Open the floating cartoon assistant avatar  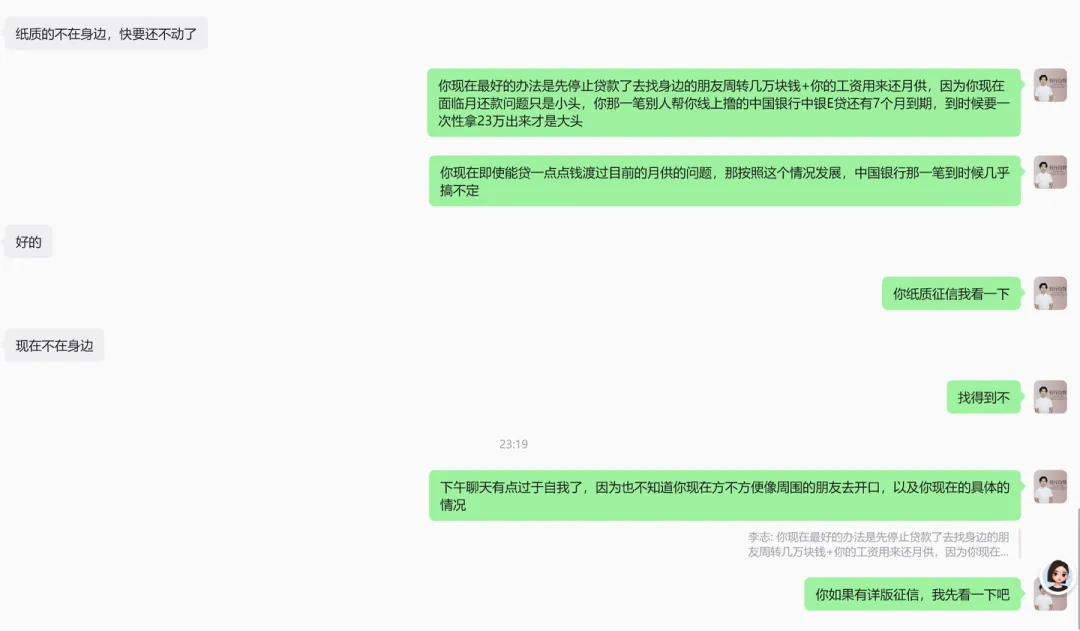tap(1058, 576)
